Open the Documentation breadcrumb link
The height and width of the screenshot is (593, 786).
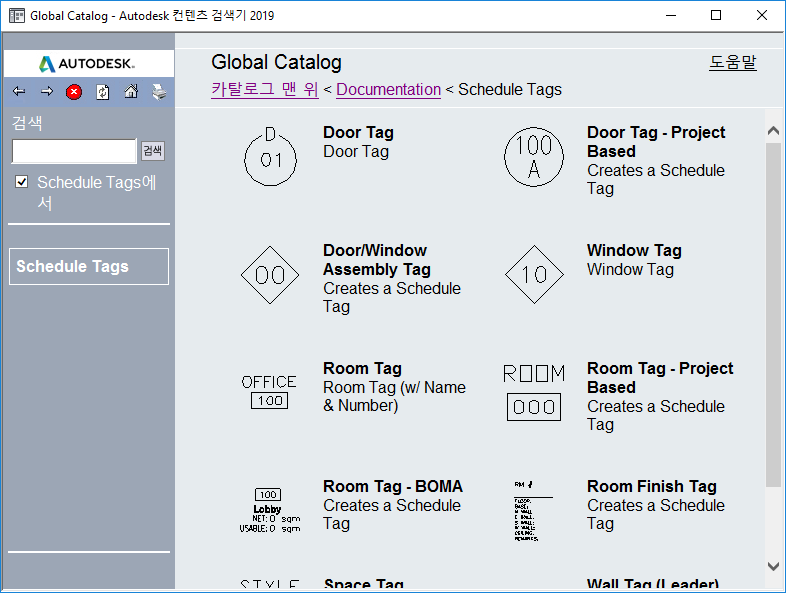click(388, 89)
